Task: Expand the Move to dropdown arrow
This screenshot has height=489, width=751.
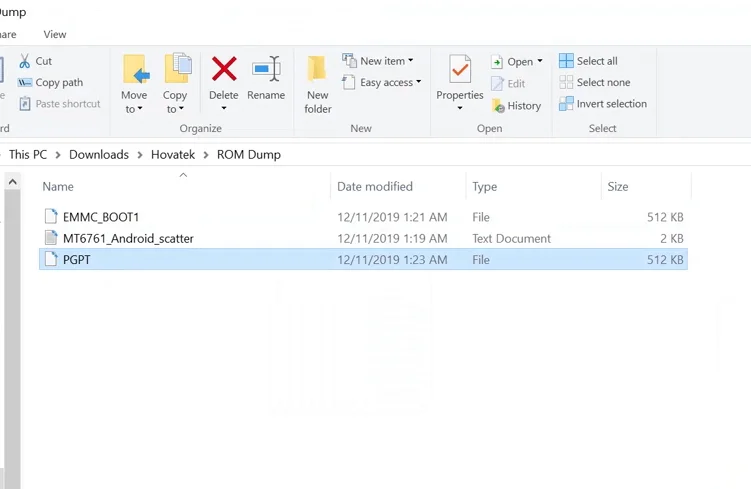Action: [140, 109]
